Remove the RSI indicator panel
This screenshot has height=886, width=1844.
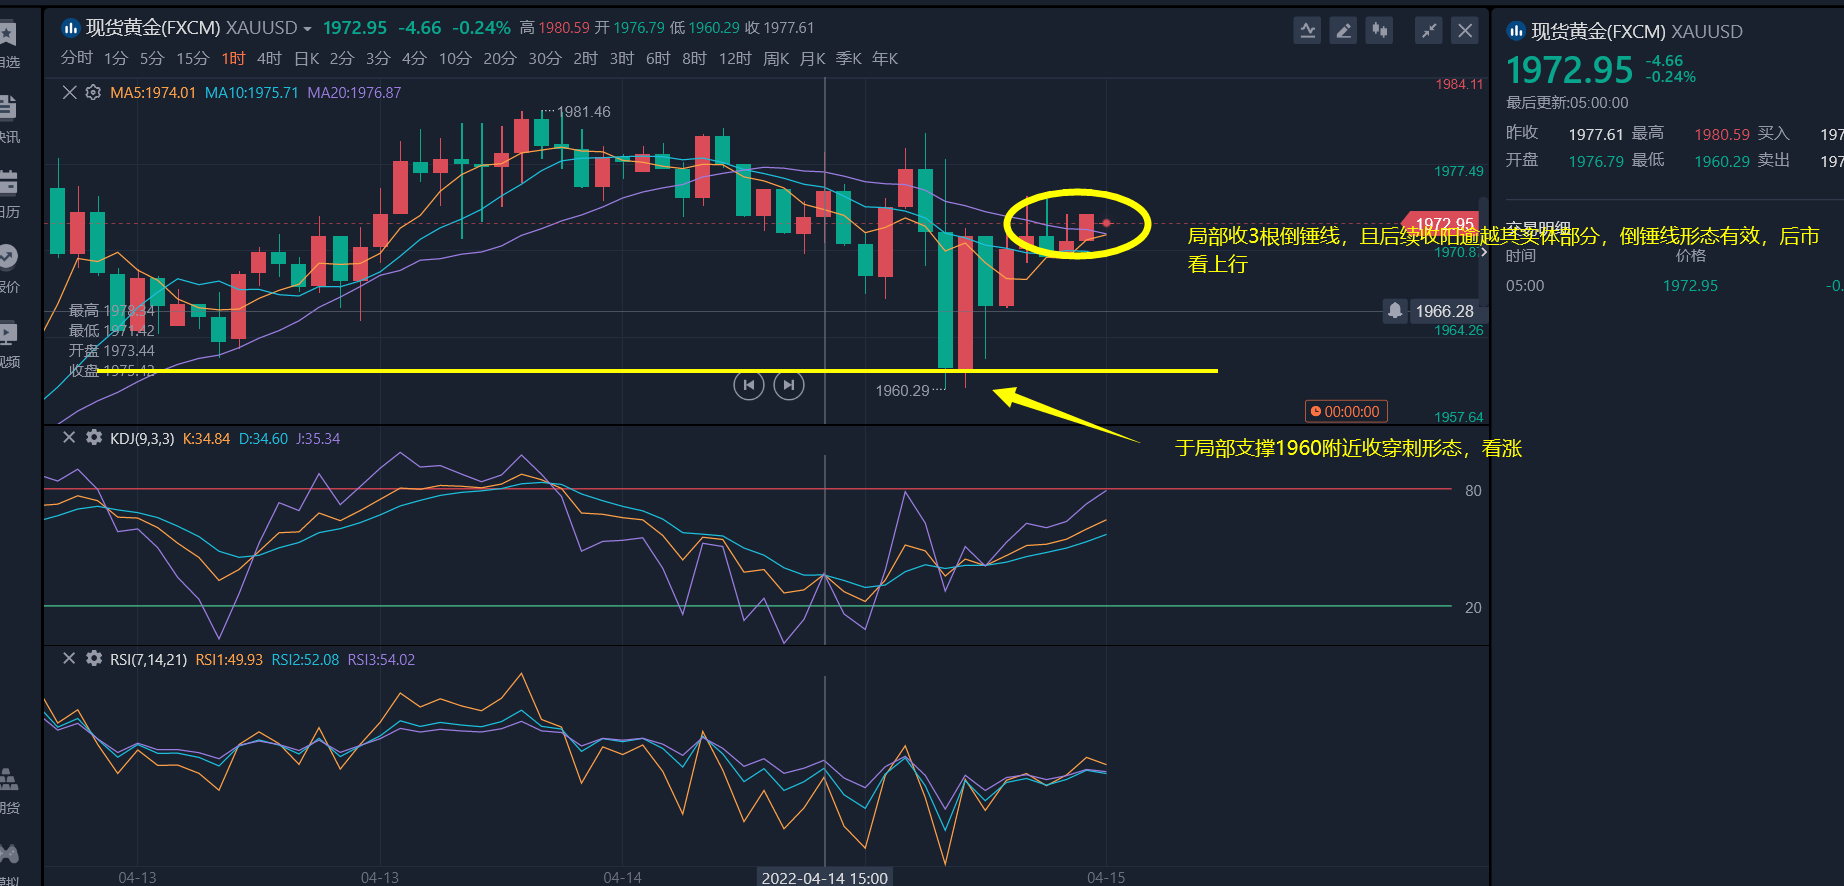click(69, 659)
